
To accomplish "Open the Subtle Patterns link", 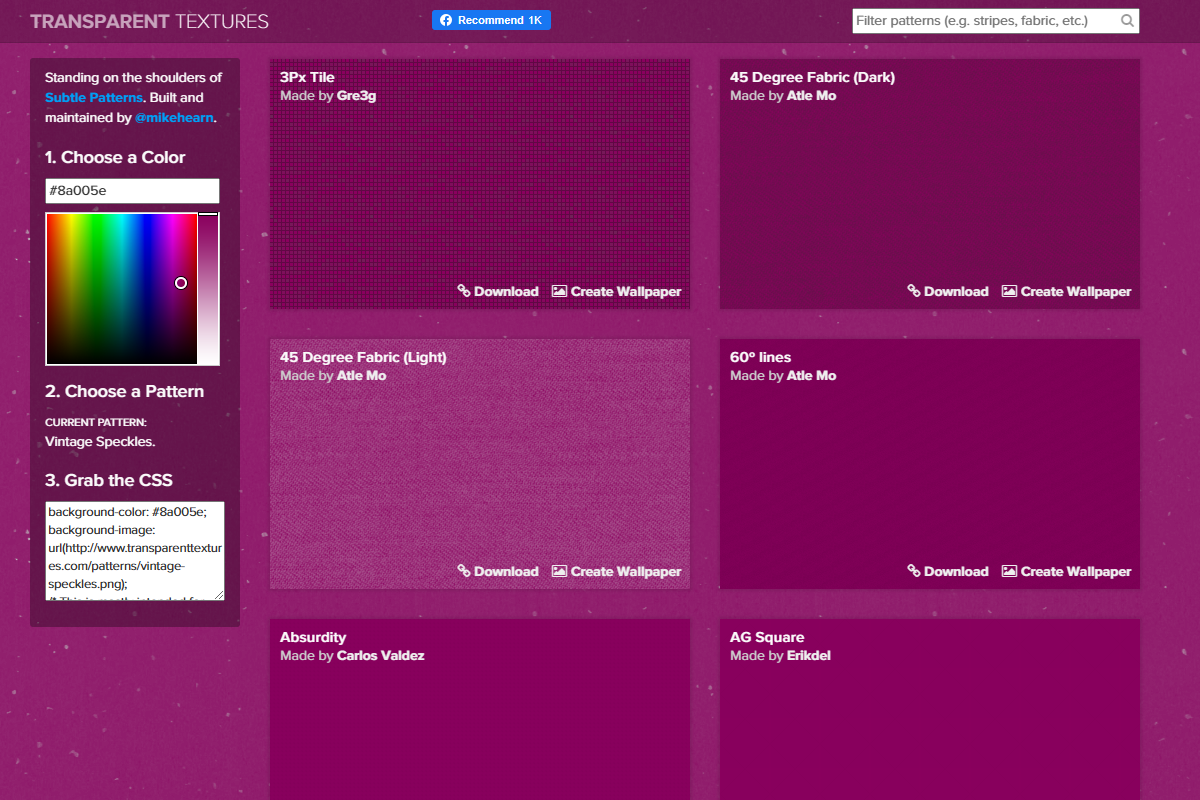I will point(94,98).
